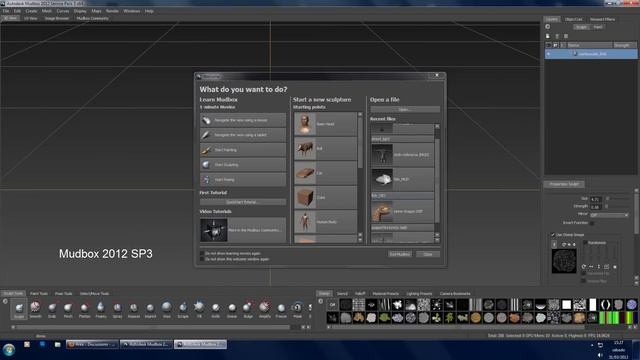640x360 pixels.
Task: Open the File menu
Action: [x=6, y=11]
